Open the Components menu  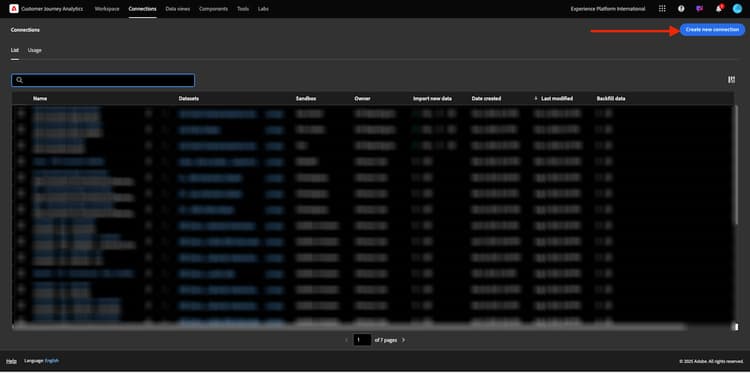point(213,9)
